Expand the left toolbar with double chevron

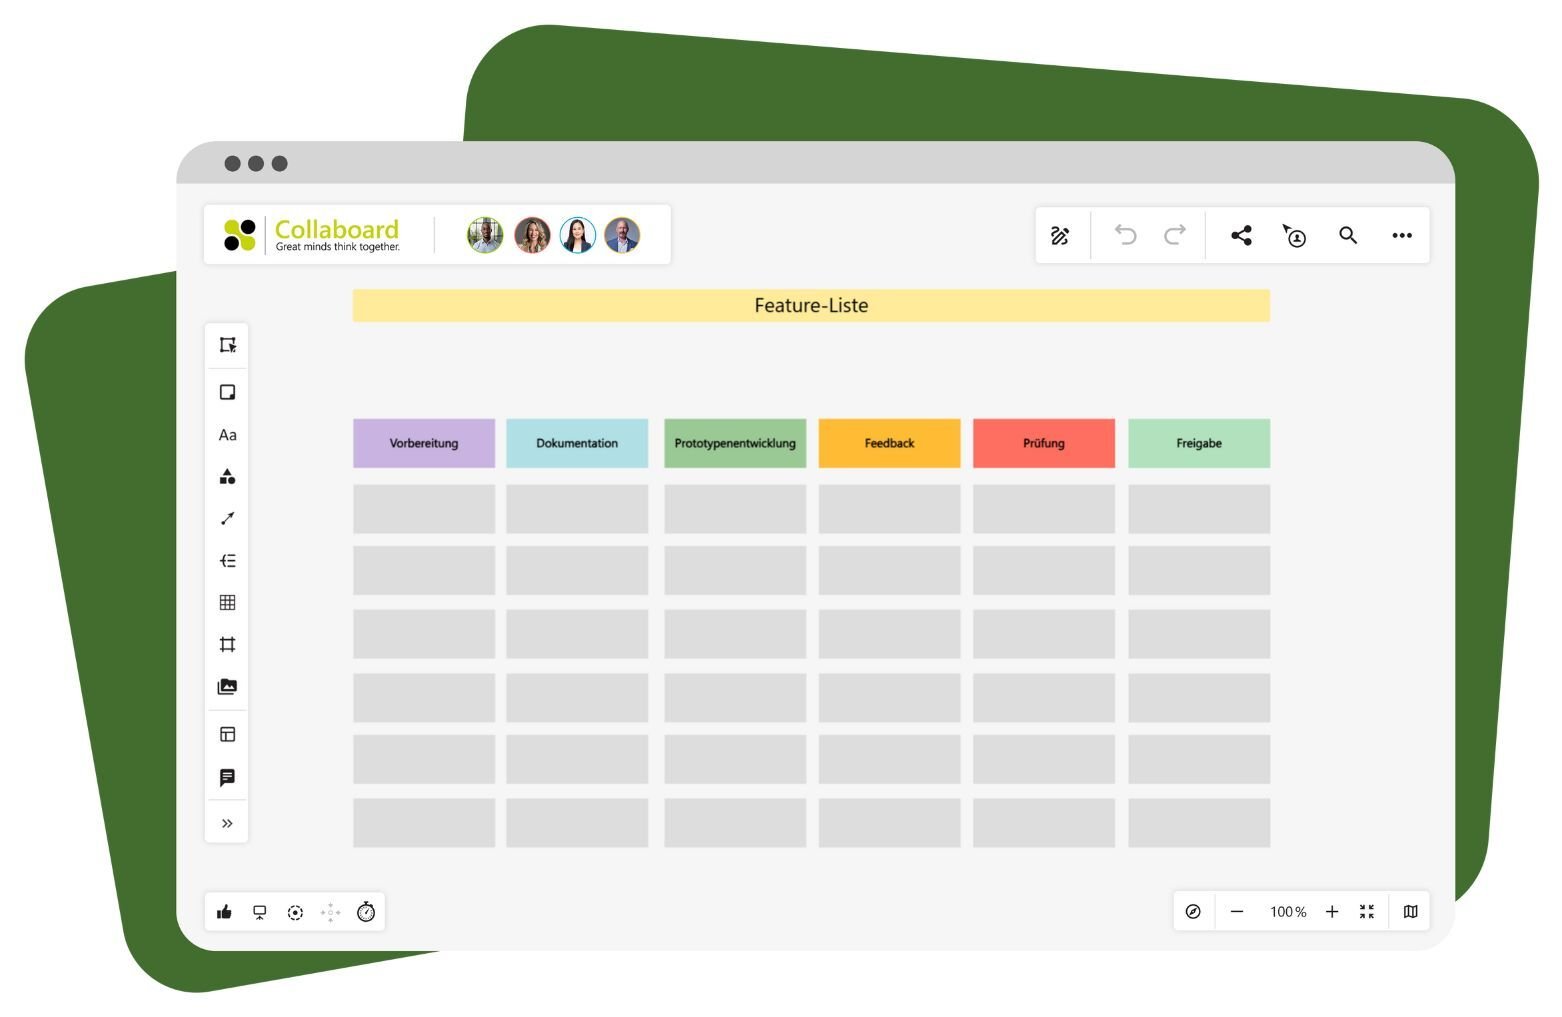pyautogui.click(x=227, y=824)
